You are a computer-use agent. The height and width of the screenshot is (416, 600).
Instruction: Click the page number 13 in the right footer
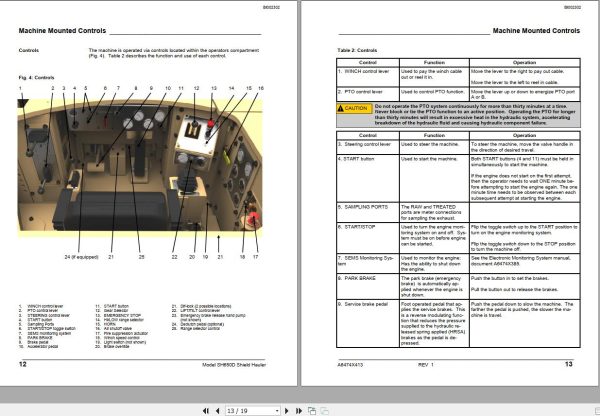569,364
